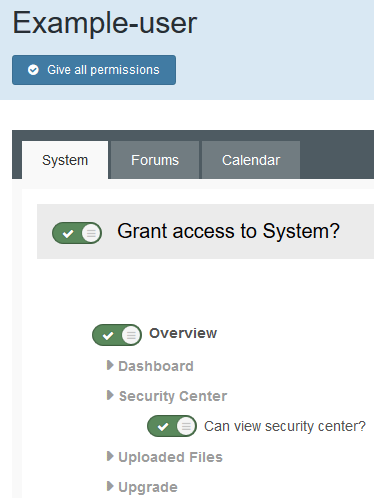374x498 pixels.
Task: Toggle Grant access to System switch
Action: click(x=77, y=233)
